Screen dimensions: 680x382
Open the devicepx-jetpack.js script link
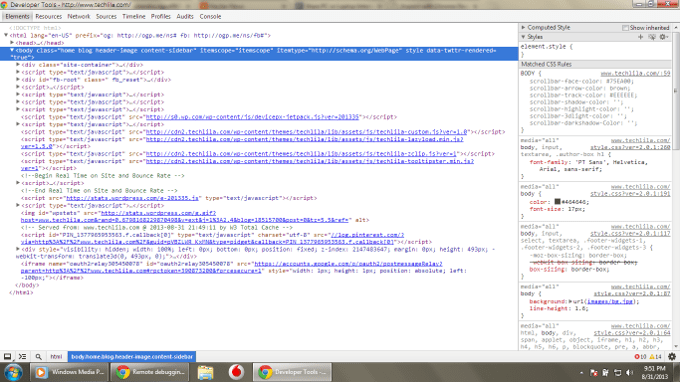point(252,117)
